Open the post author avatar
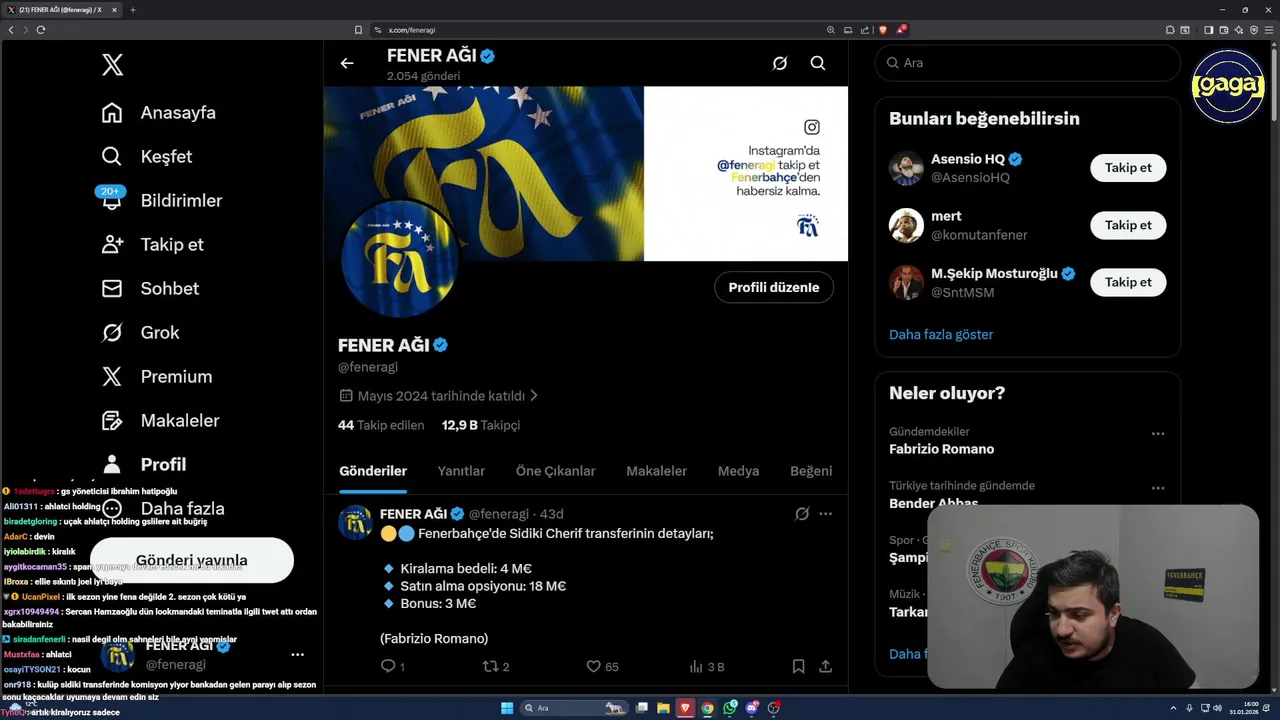 (x=355, y=522)
